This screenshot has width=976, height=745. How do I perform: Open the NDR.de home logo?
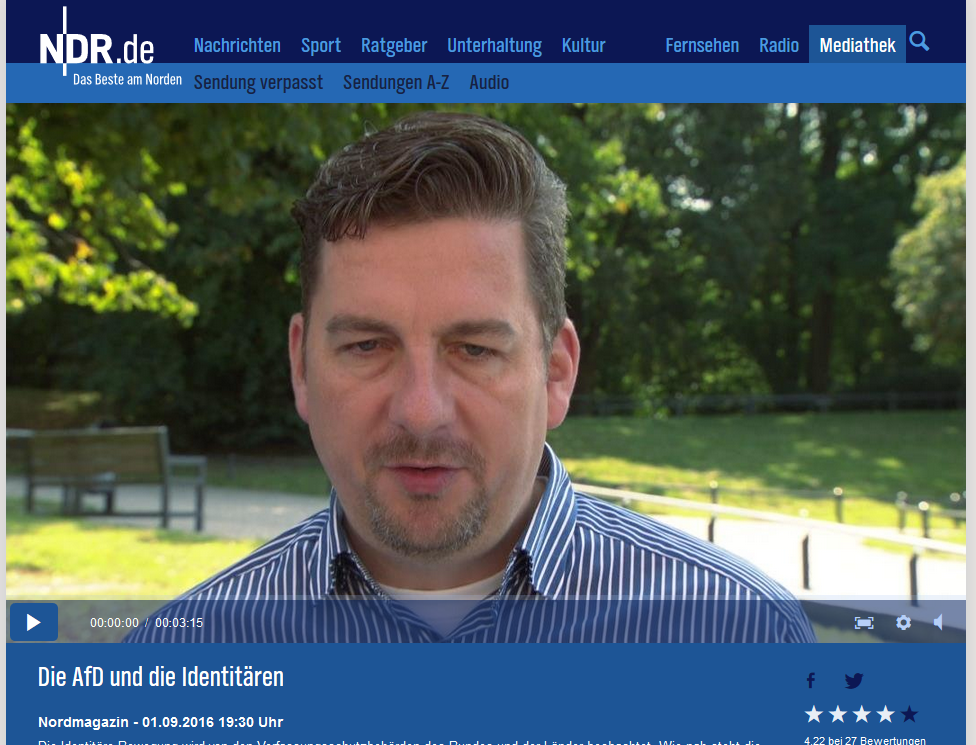[96, 48]
